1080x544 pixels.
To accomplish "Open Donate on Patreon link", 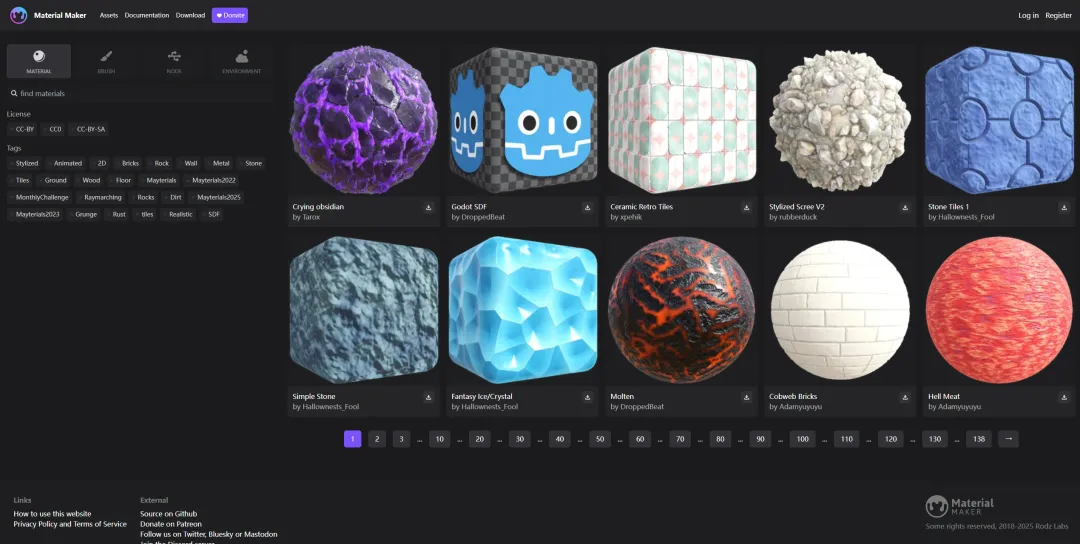I will (x=171, y=524).
